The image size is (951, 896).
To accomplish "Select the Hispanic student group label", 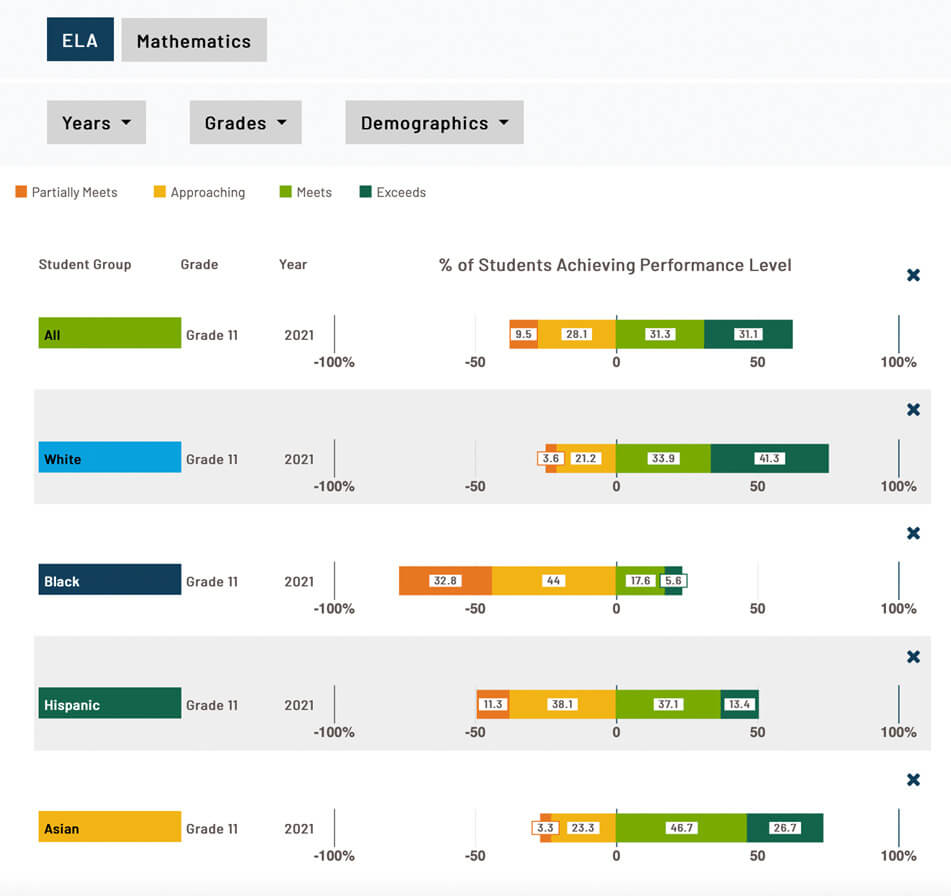I will click(110, 703).
